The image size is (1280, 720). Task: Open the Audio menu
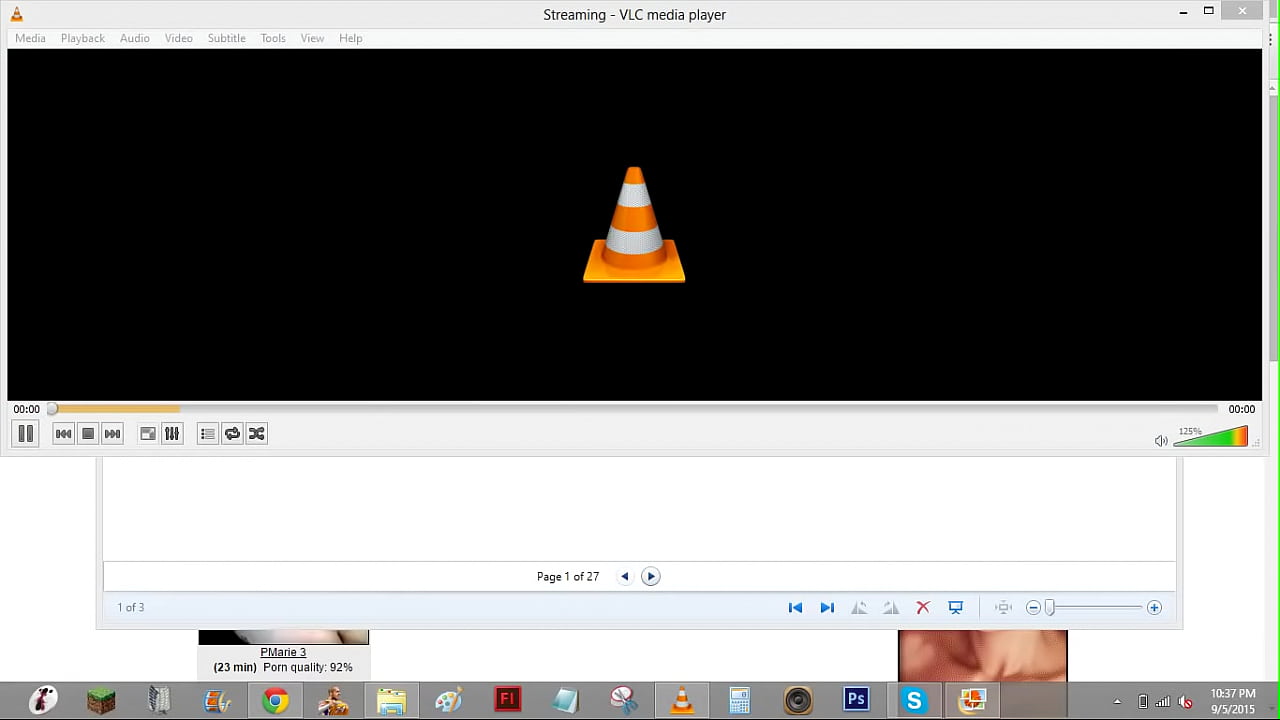tap(135, 38)
